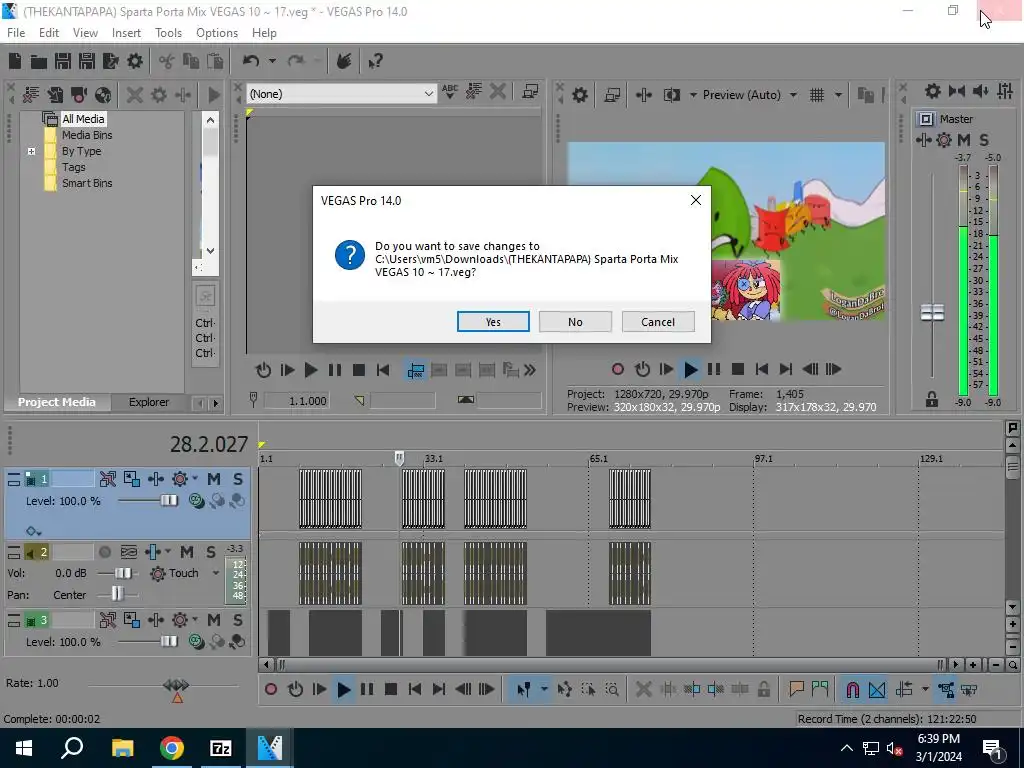Screen dimensions: 1024x768
Task: Open the File menu
Action: (x=16, y=33)
